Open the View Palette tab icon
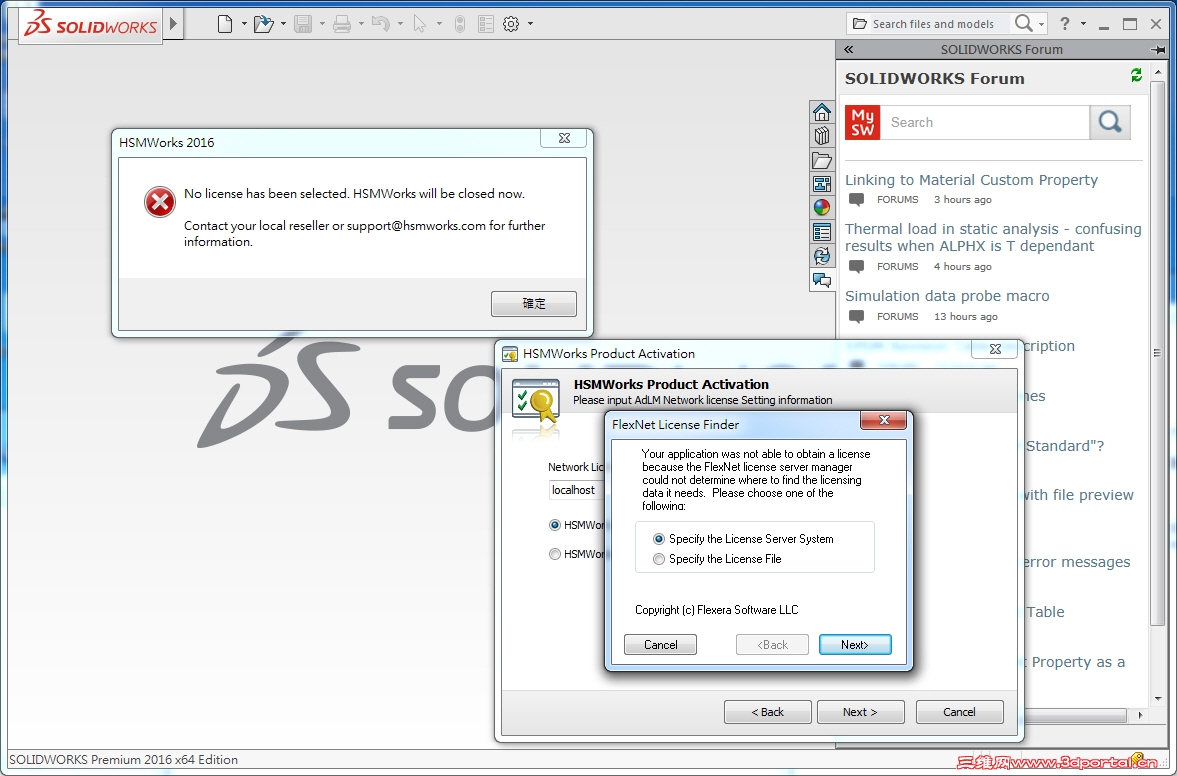Screen dimensions: 1177x776 pos(822,184)
